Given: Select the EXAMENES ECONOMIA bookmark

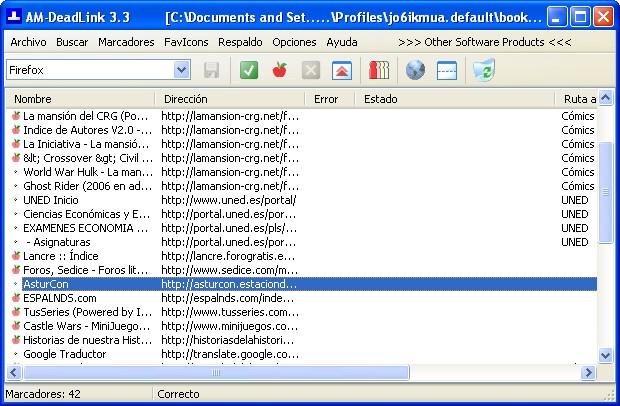Looking at the screenshot, I should pos(85,228).
